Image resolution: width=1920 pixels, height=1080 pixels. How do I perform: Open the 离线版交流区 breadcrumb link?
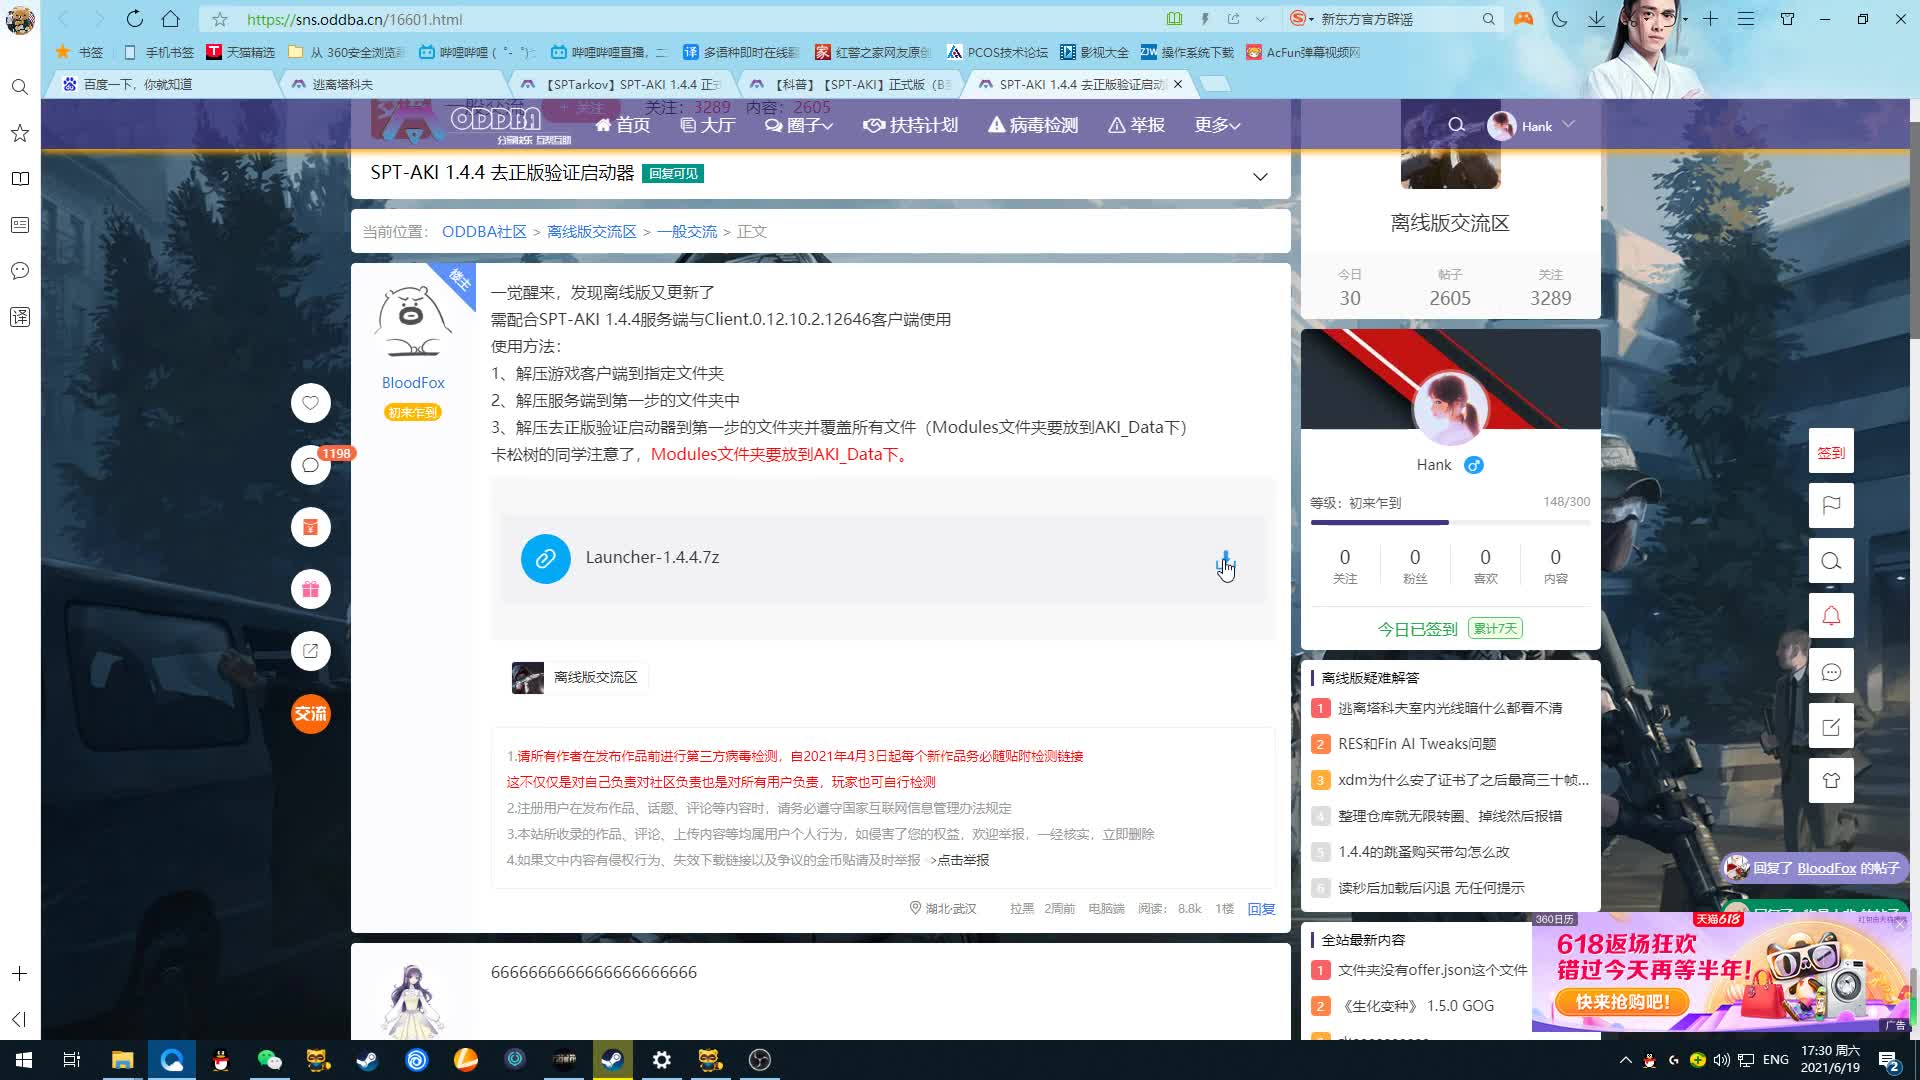click(591, 232)
